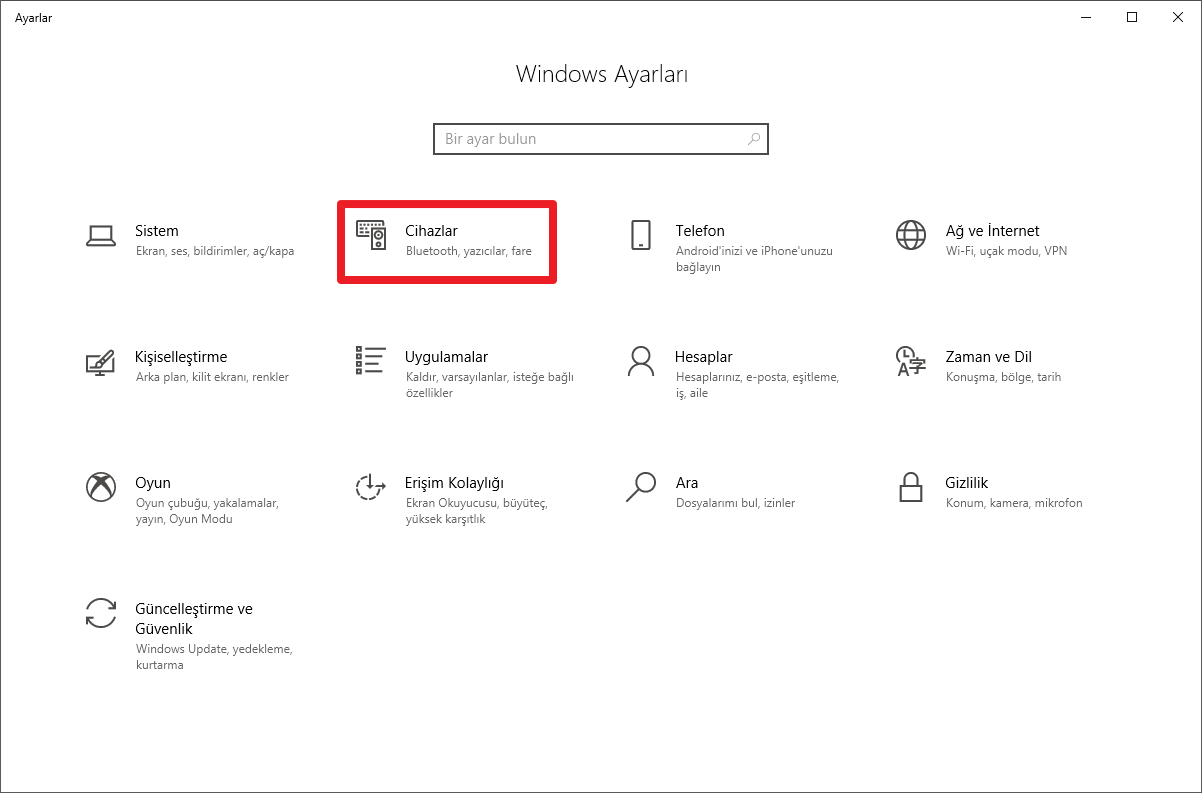Screen dimensions: 1202x793
Task: Open the Ara title
Action: tap(687, 483)
